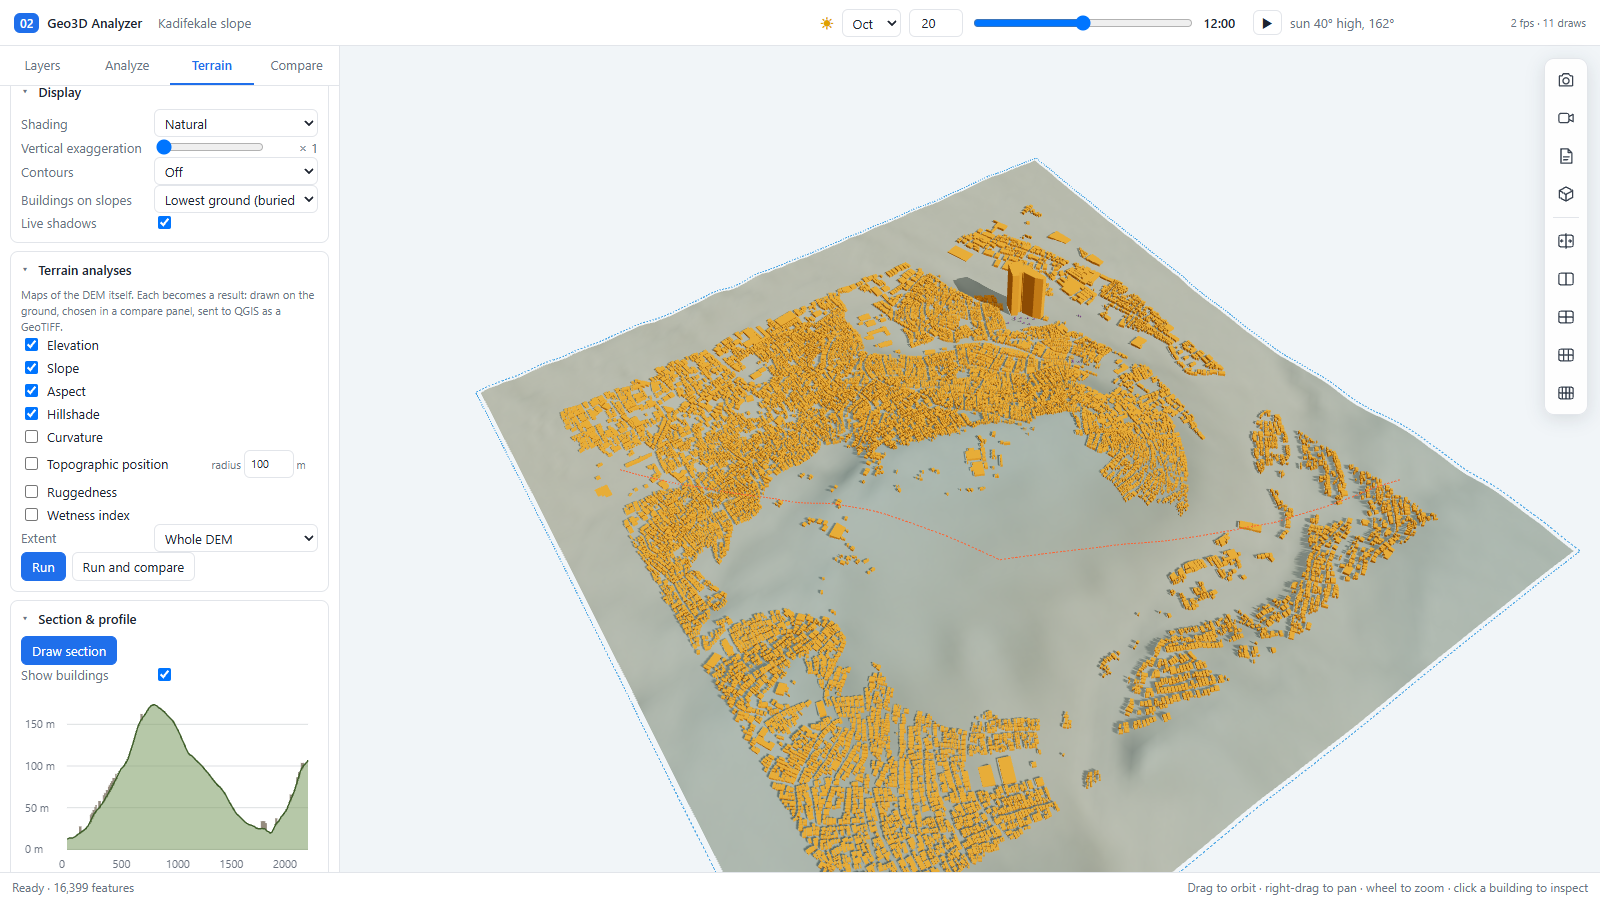Image resolution: width=1600 pixels, height=900 pixels.
Task: Click the orange sun icon in top bar
Action: [x=827, y=23]
